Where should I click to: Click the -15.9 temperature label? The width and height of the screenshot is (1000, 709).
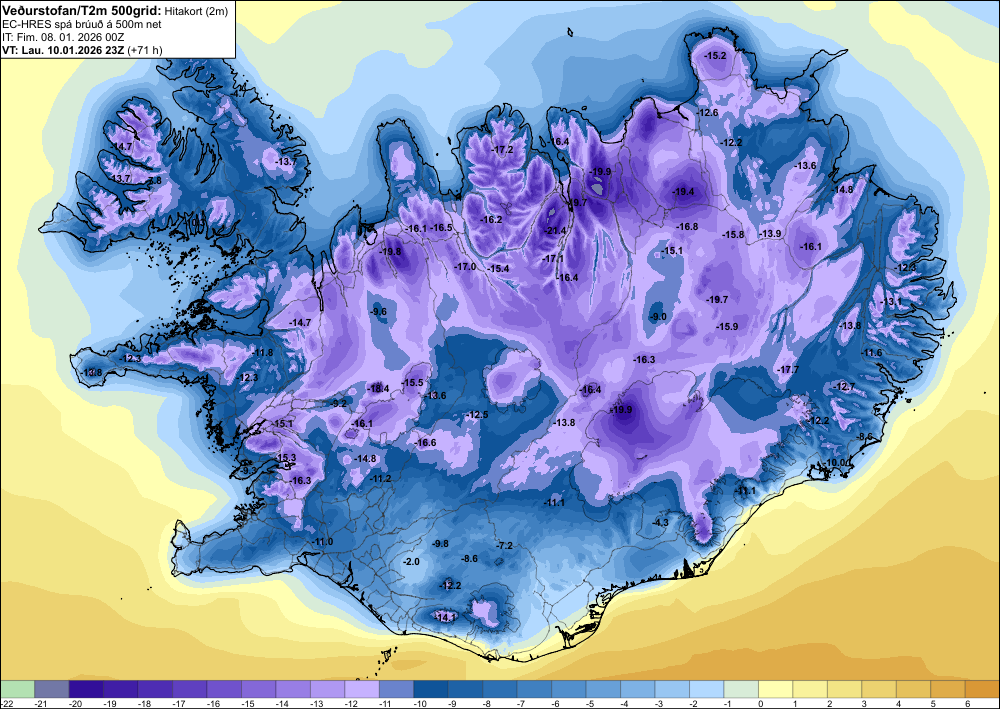(727, 326)
